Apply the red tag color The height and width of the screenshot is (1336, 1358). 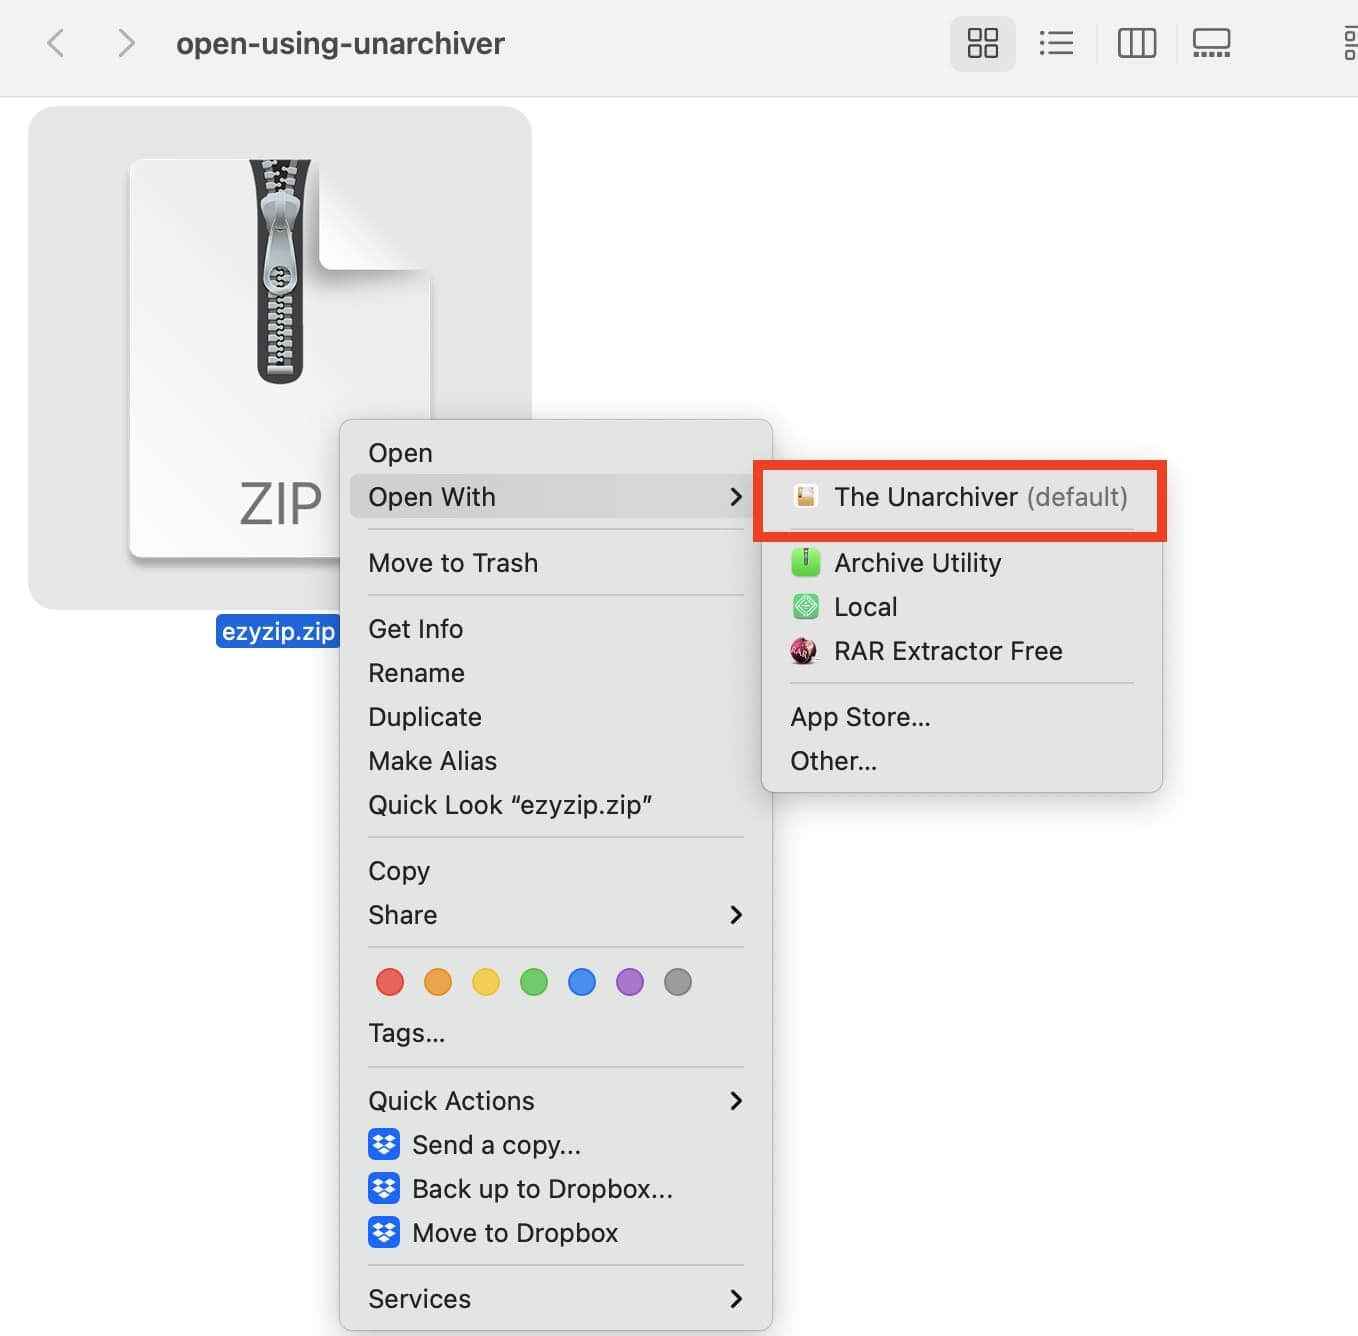[389, 982]
